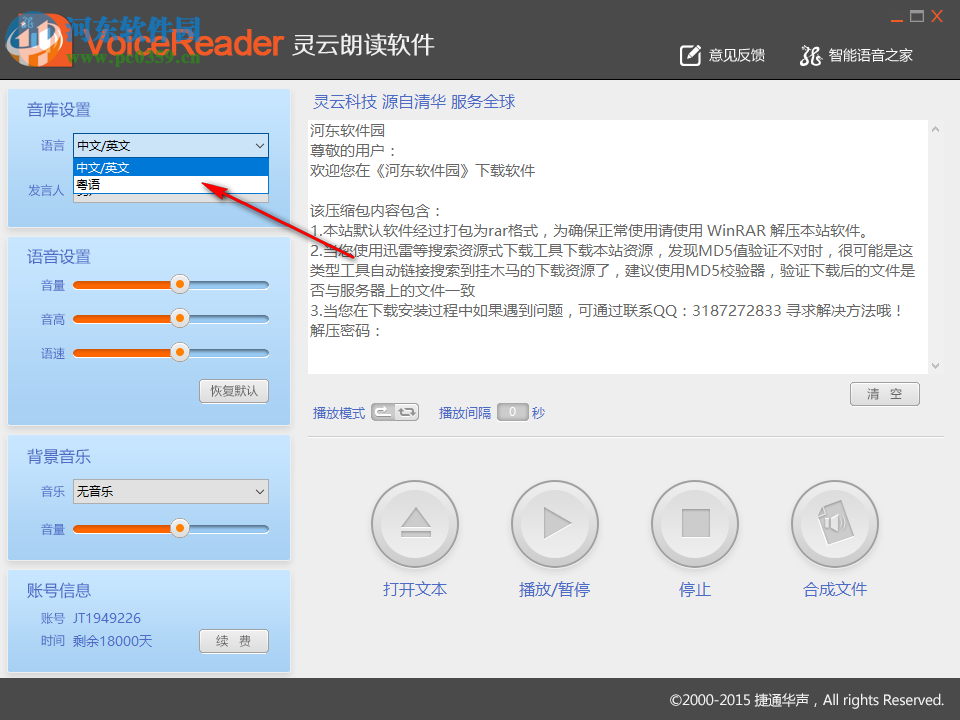Click the 合成文件 synthesize file icon
Viewport: 960px width, 720px height.
[x=834, y=523]
